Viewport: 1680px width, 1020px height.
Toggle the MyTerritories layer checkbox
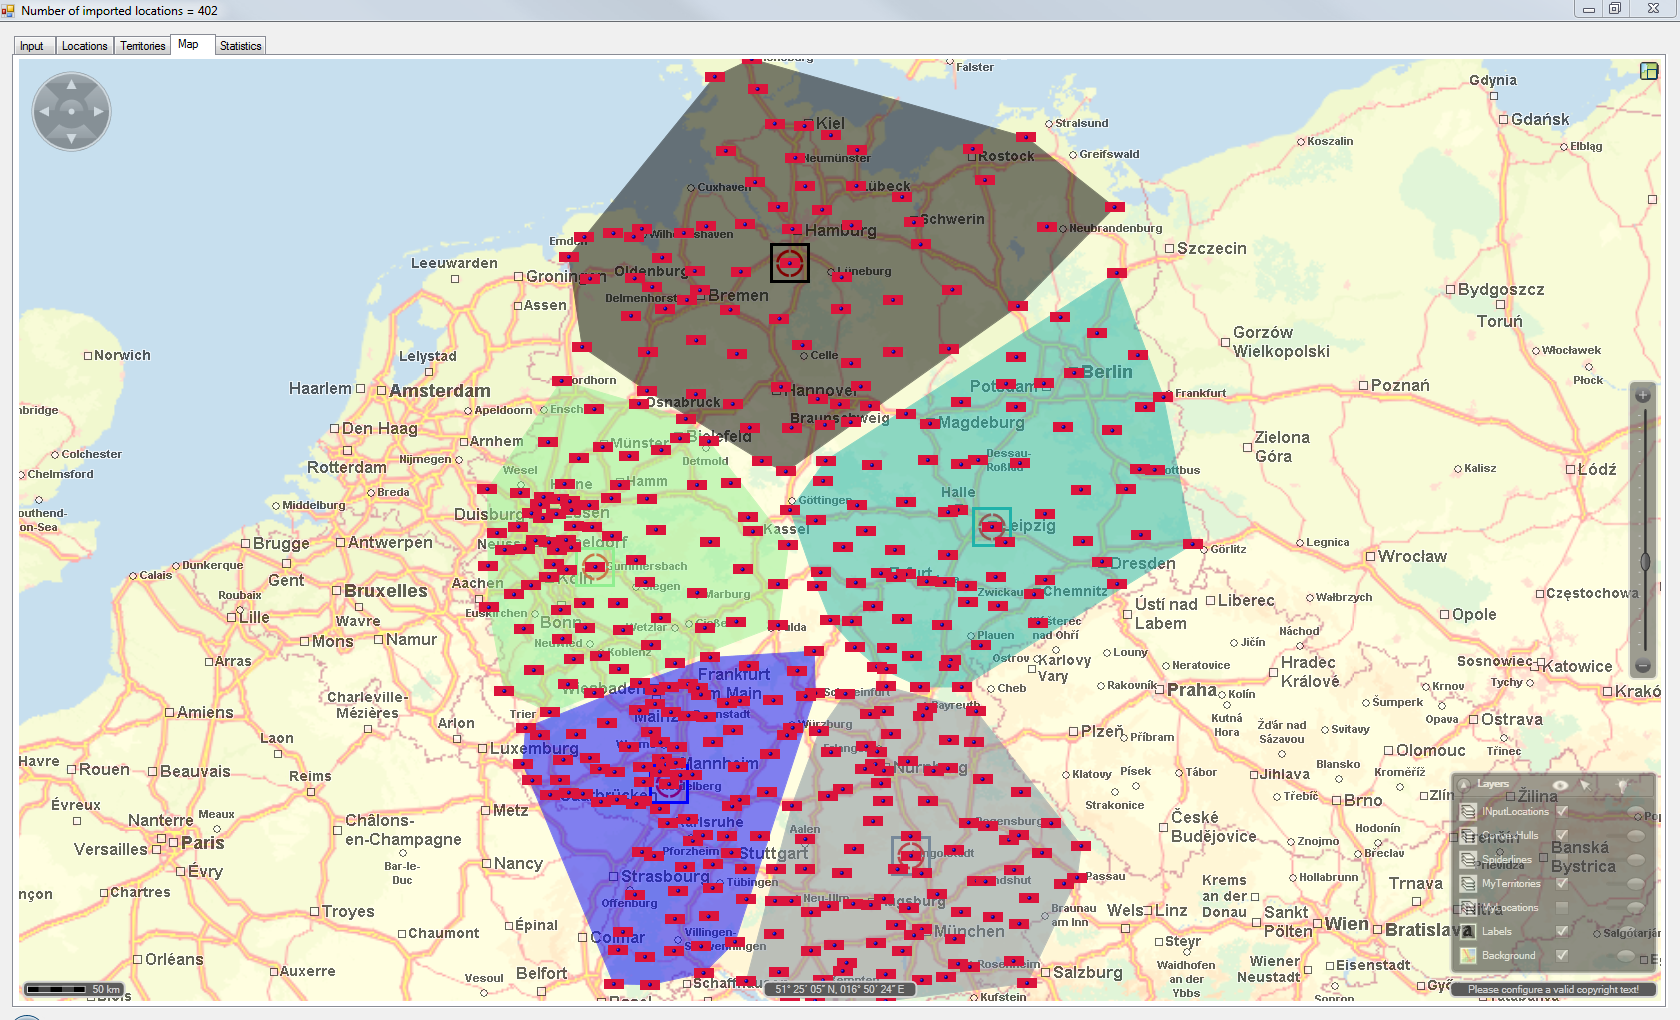click(1562, 883)
